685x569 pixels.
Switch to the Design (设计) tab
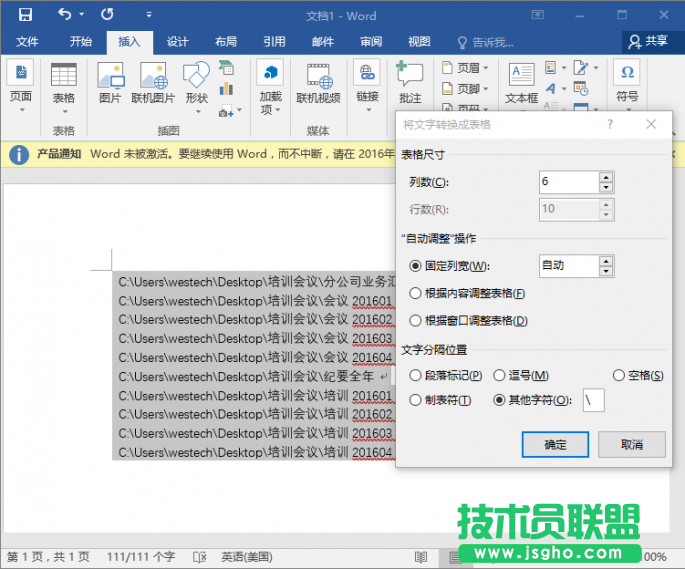177,42
